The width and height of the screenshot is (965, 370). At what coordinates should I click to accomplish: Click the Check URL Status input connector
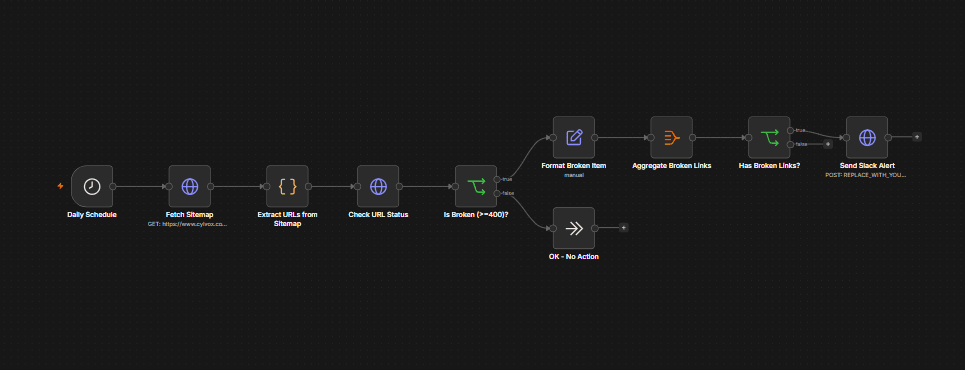(x=357, y=186)
